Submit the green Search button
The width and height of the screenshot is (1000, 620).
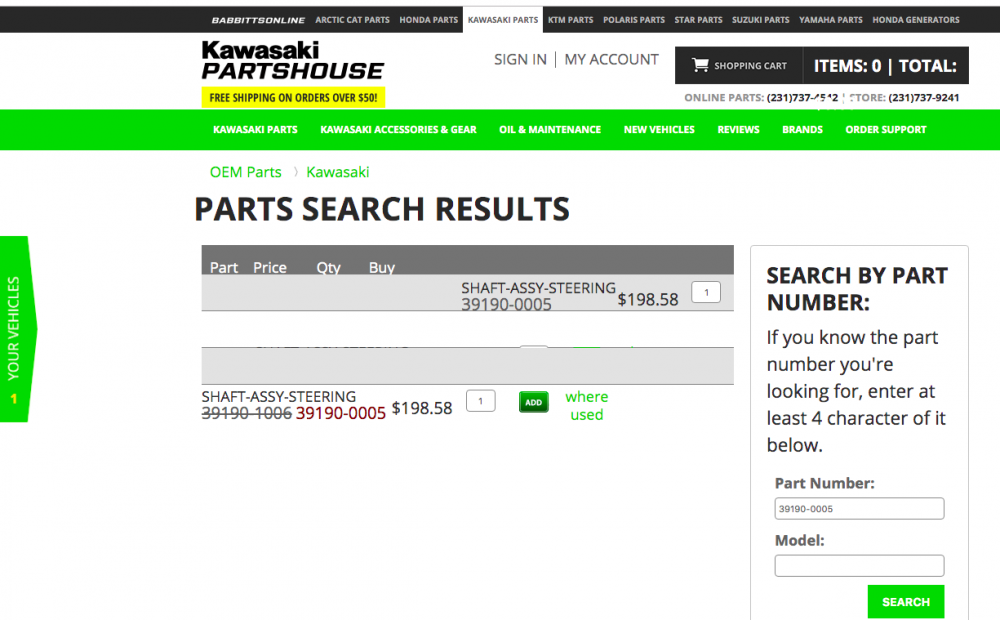pyautogui.click(x=906, y=602)
